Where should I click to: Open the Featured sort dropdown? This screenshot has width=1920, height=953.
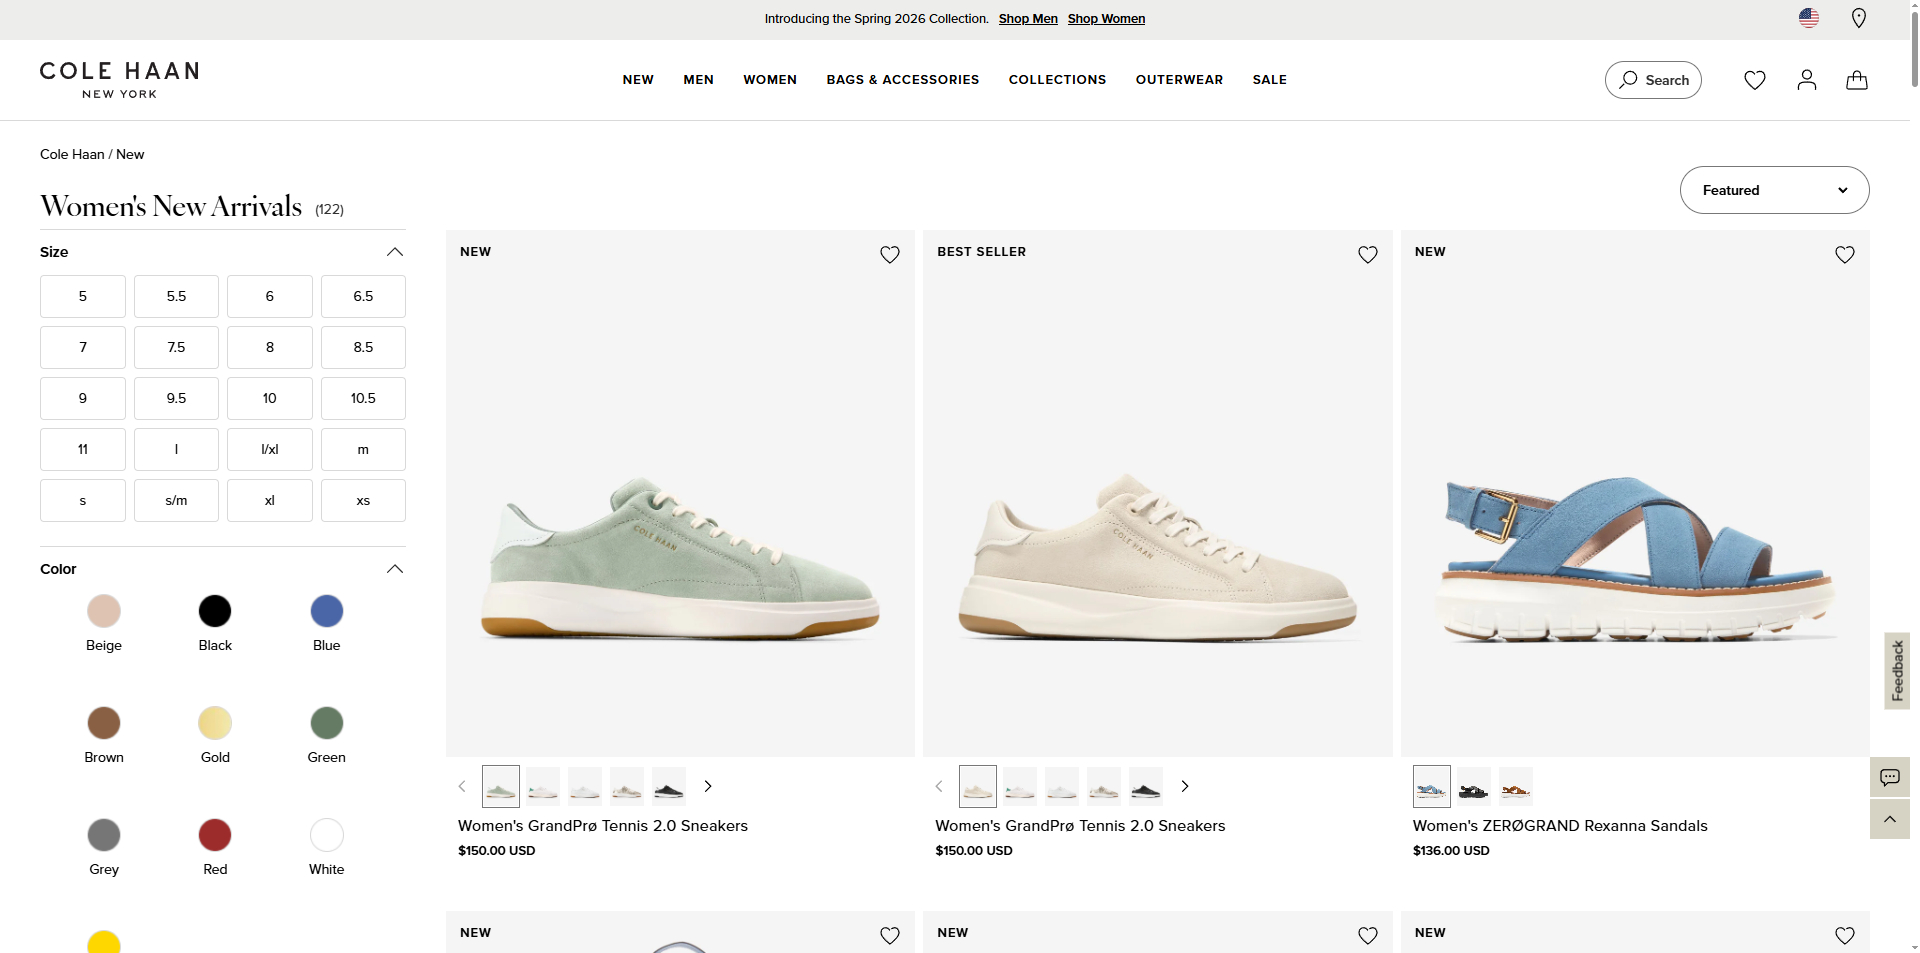[1774, 190]
